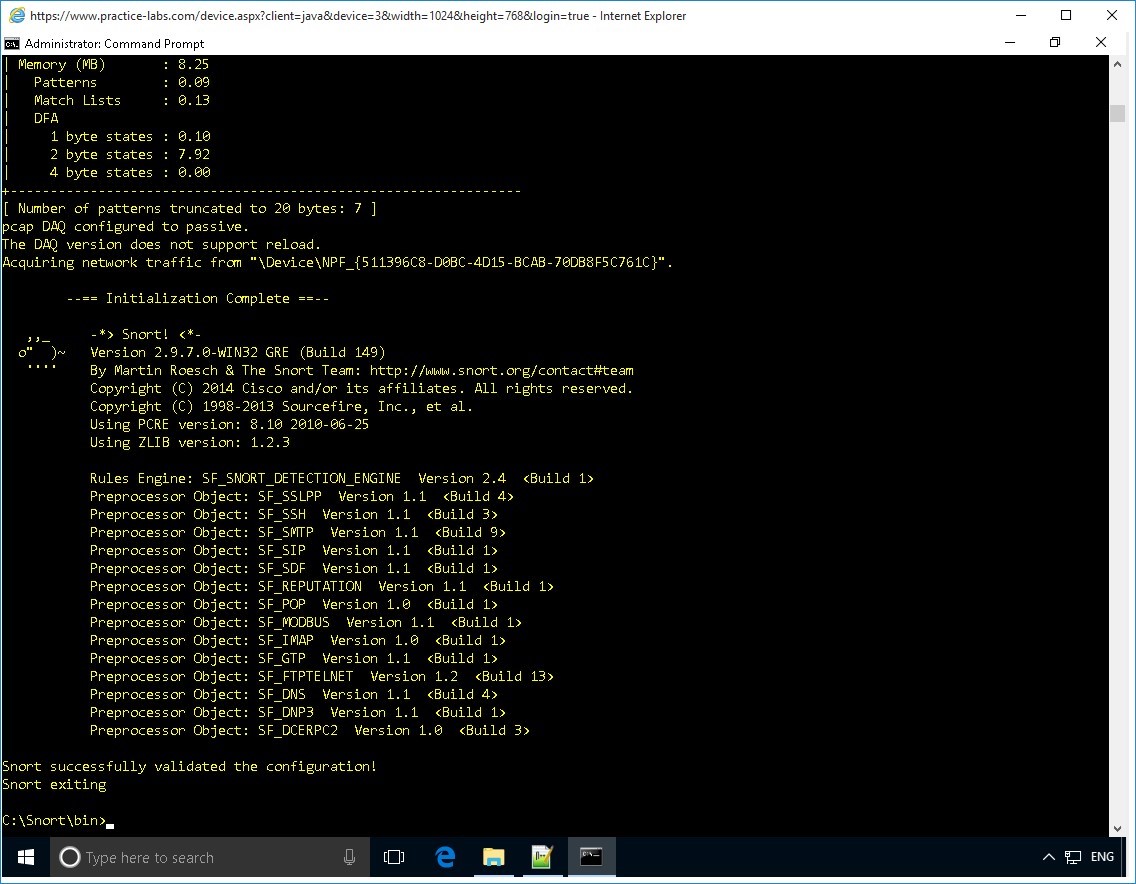Click the scrollbar up arrow in Command Prompt

click(x=1117, y=65)
